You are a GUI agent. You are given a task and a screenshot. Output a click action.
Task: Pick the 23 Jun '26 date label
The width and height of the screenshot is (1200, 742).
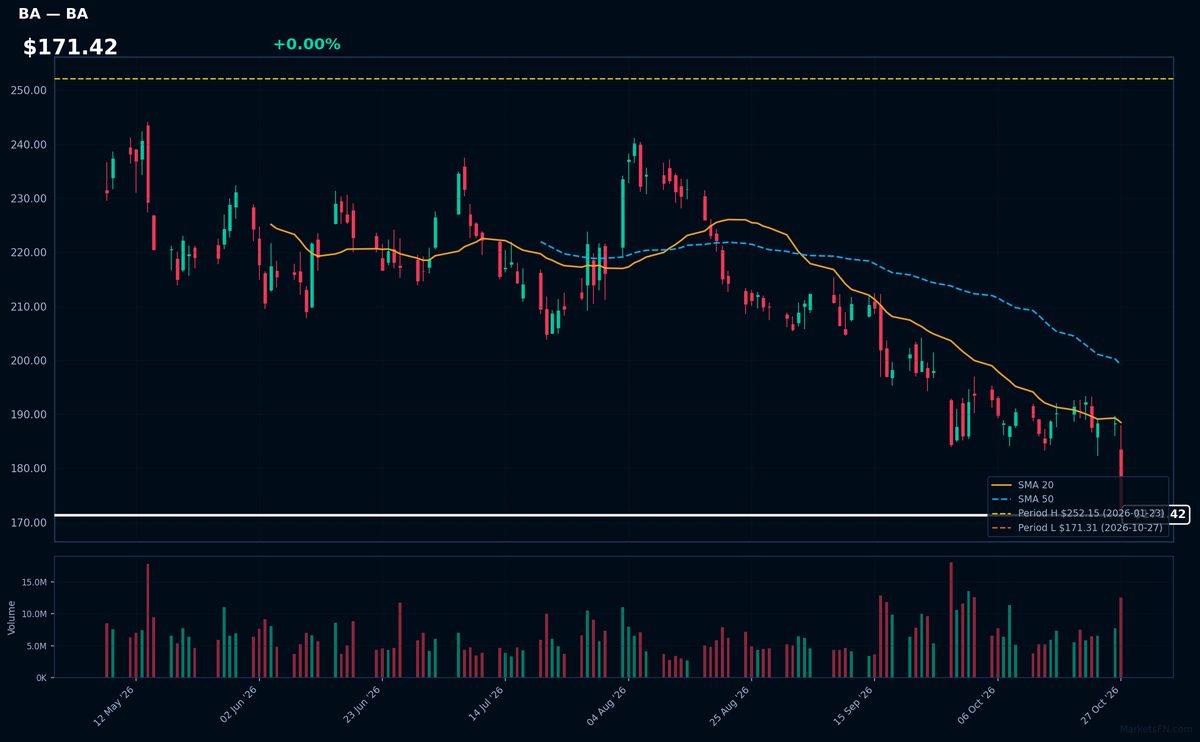(x=362, y=706)
